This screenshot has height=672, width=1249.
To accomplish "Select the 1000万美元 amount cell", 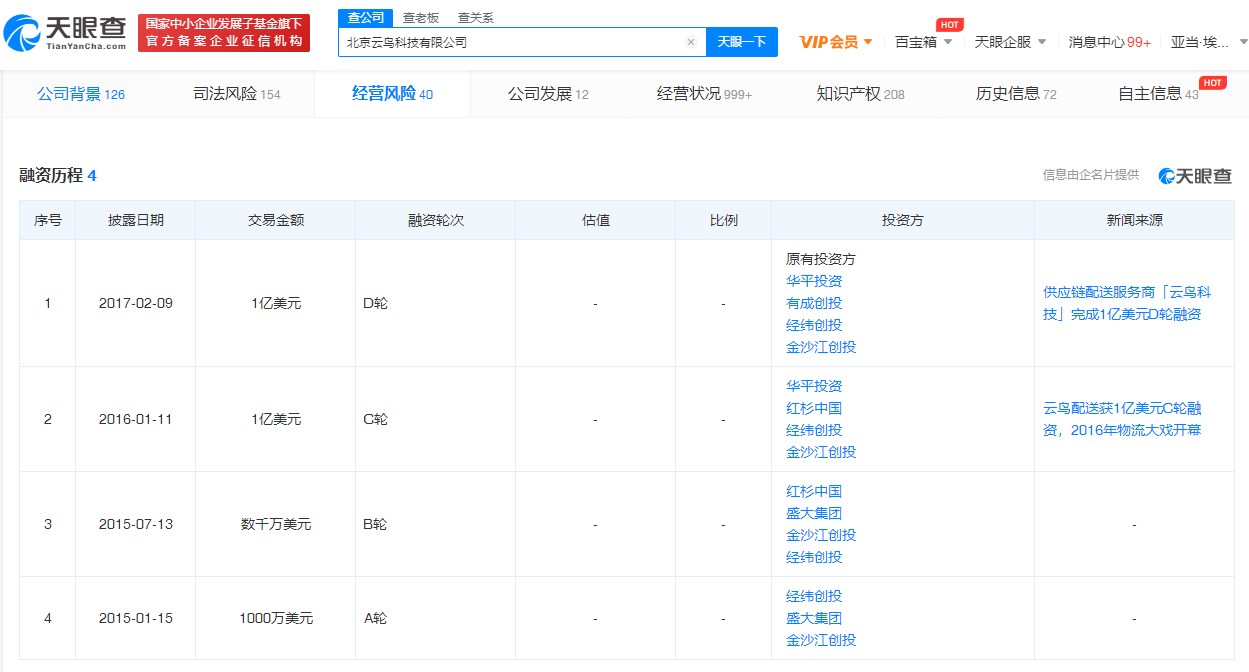I will (276, 618).
